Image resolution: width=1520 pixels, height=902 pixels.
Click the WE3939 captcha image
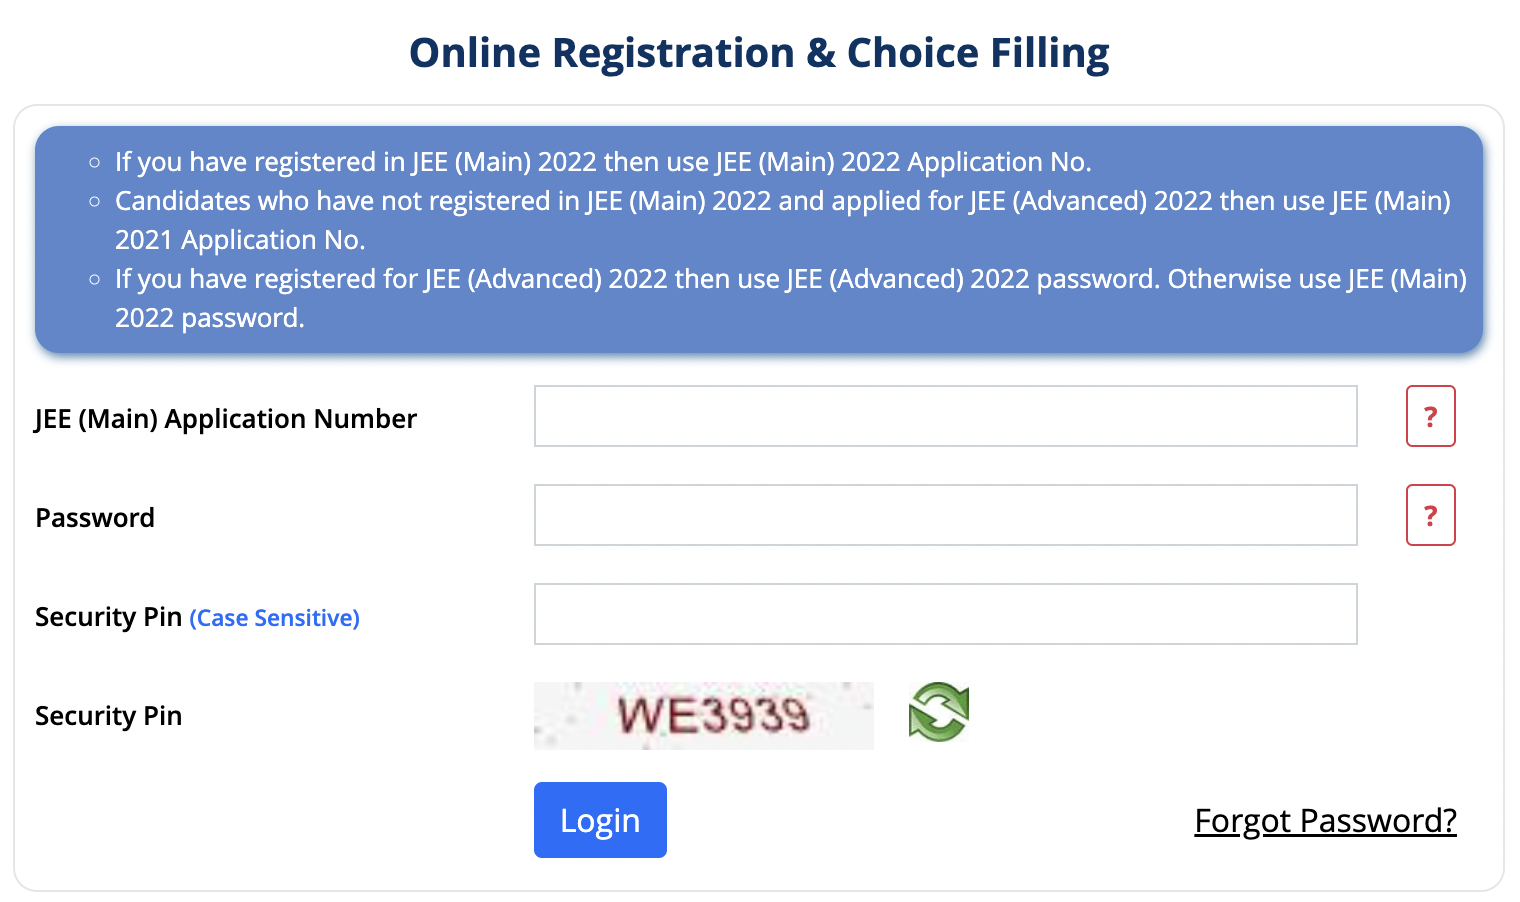point(703,716)
